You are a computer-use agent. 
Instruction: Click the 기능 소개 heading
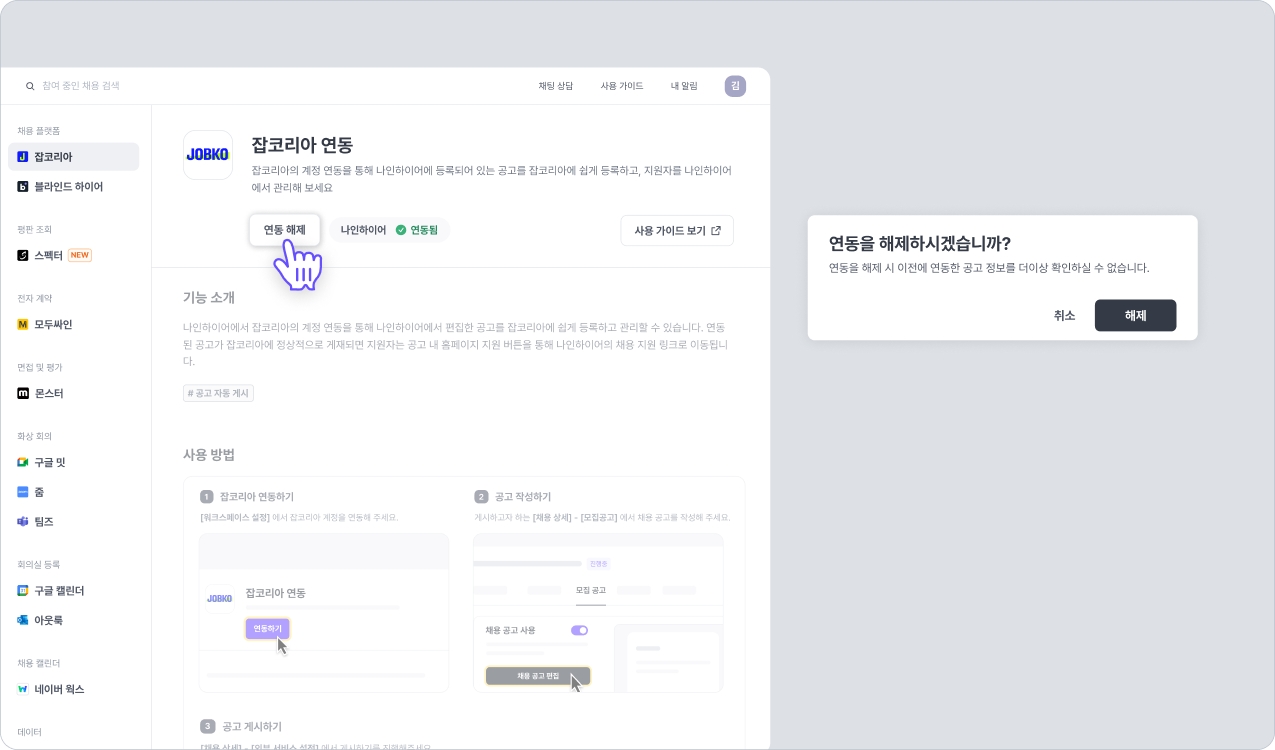pyautogui.click(x=209, y=297)
